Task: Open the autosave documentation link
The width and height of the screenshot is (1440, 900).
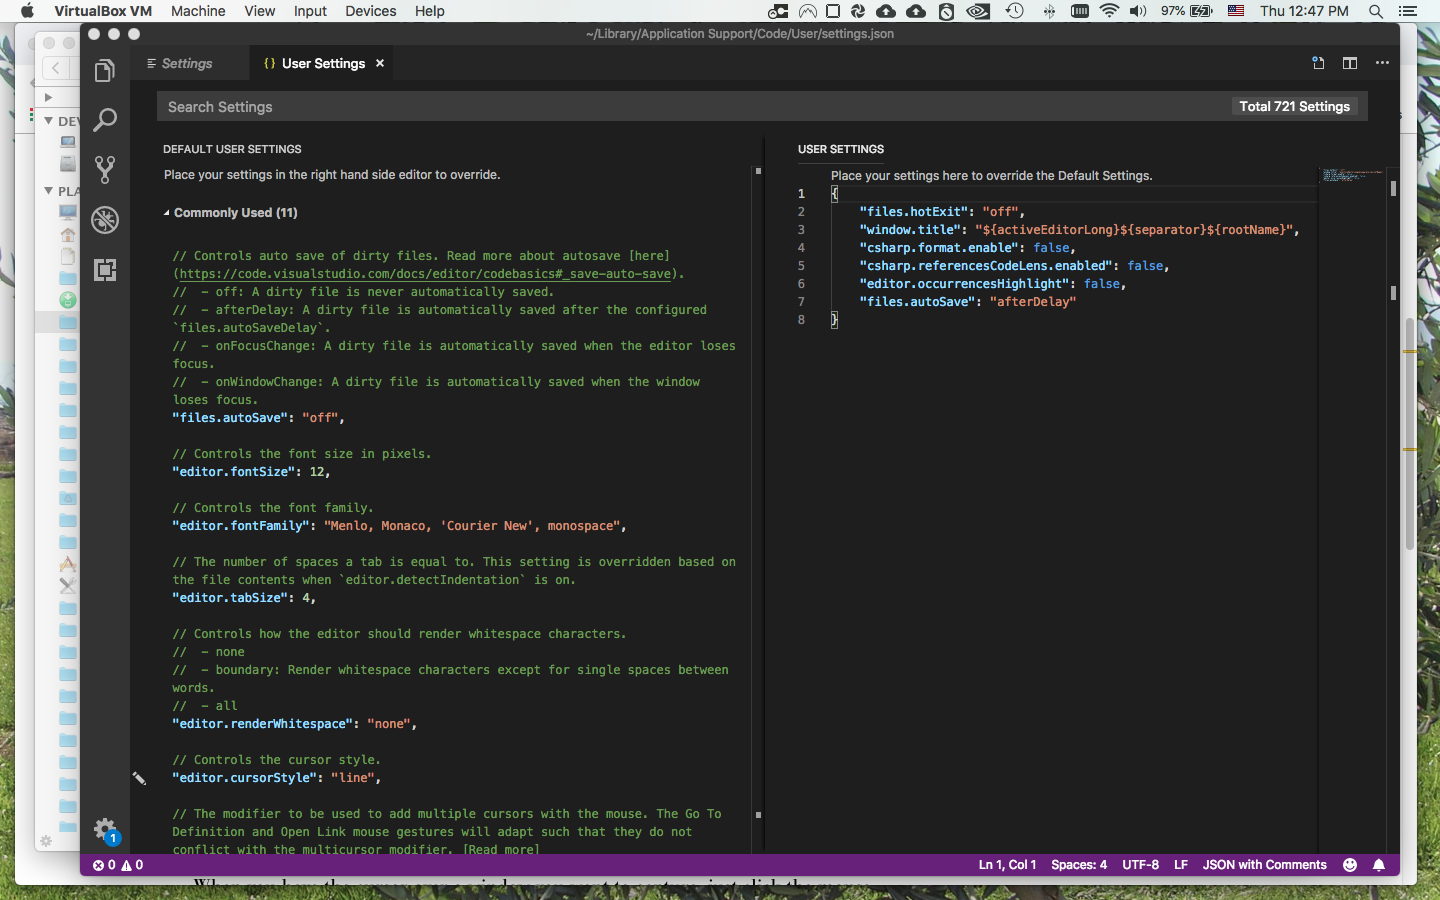Action: tap(421, 273)
